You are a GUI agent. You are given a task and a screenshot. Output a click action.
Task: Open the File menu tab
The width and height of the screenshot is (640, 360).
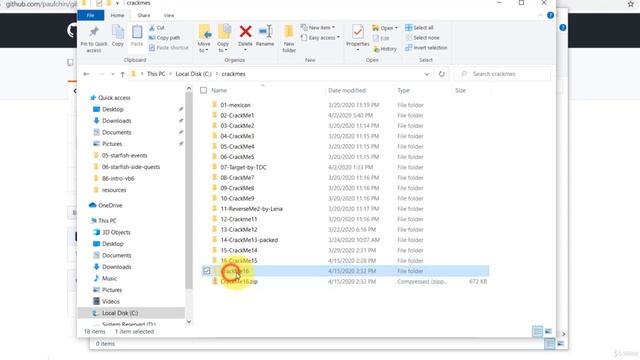point(91,16)
